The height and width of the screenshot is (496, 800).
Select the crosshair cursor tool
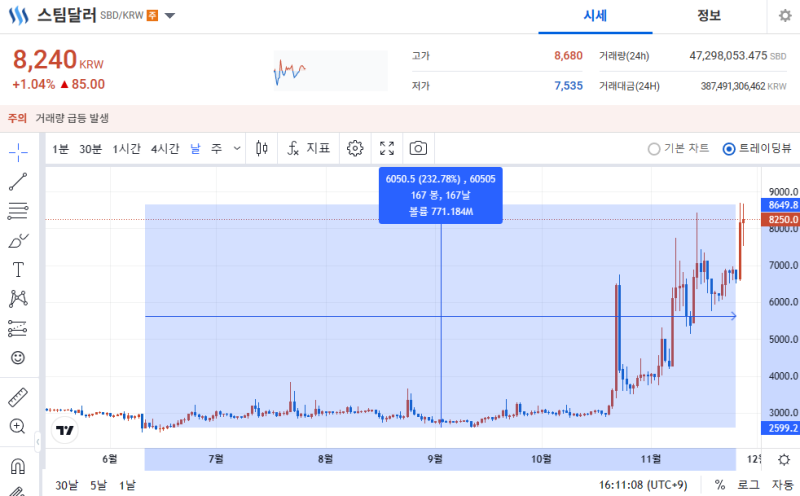pos(18,152)
